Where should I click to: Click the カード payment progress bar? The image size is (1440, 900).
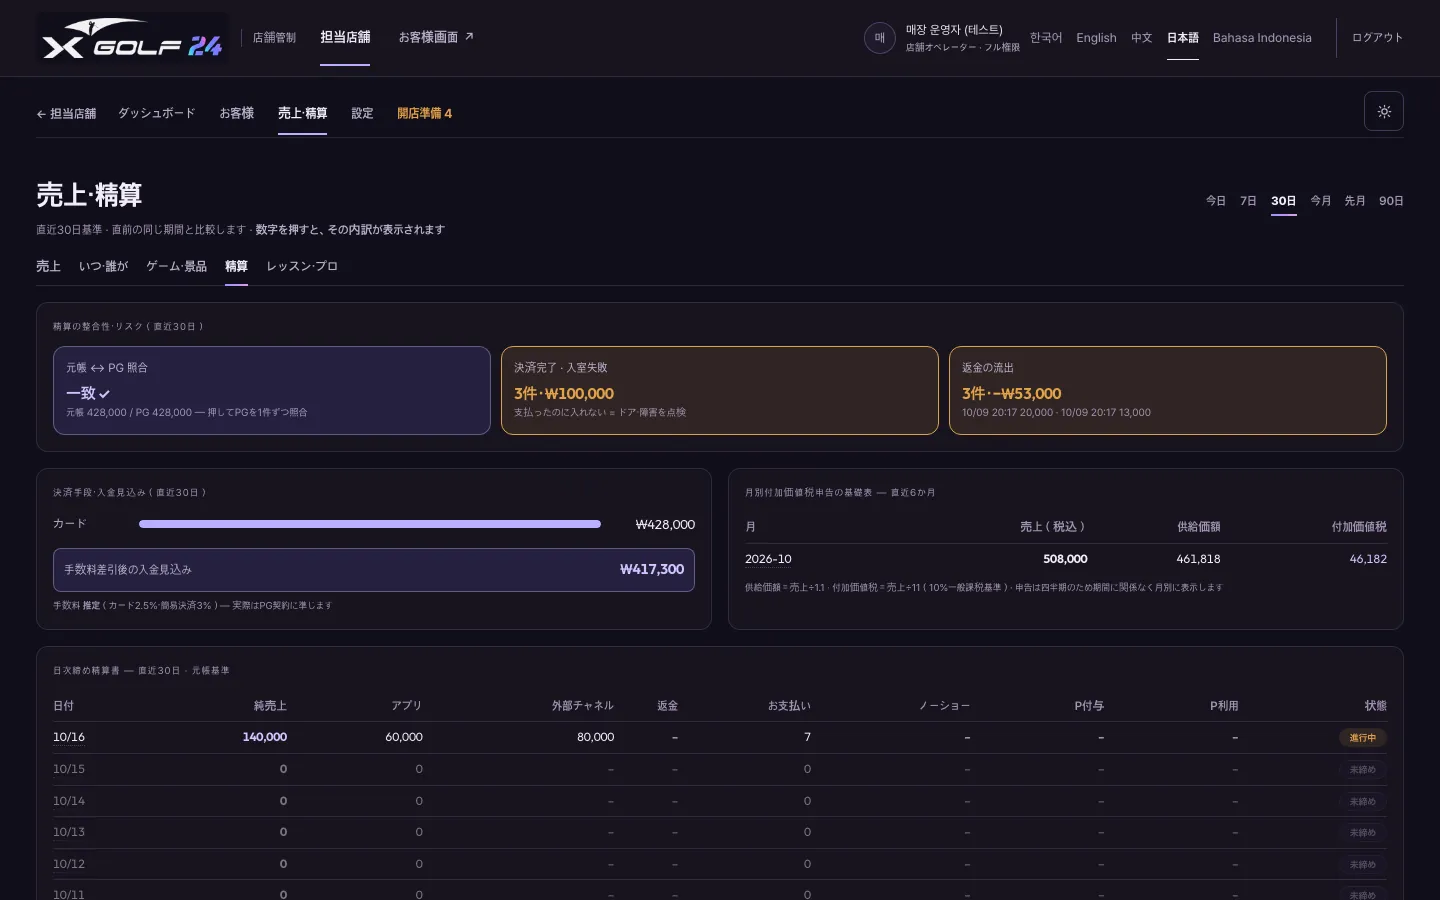click(x=370, y=524)
